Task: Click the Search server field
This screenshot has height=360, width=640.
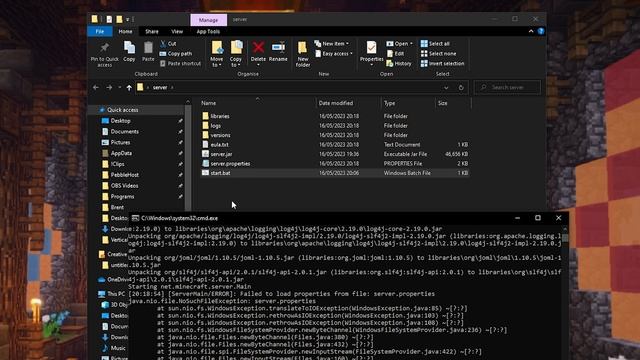Action: tap(508, 87)
